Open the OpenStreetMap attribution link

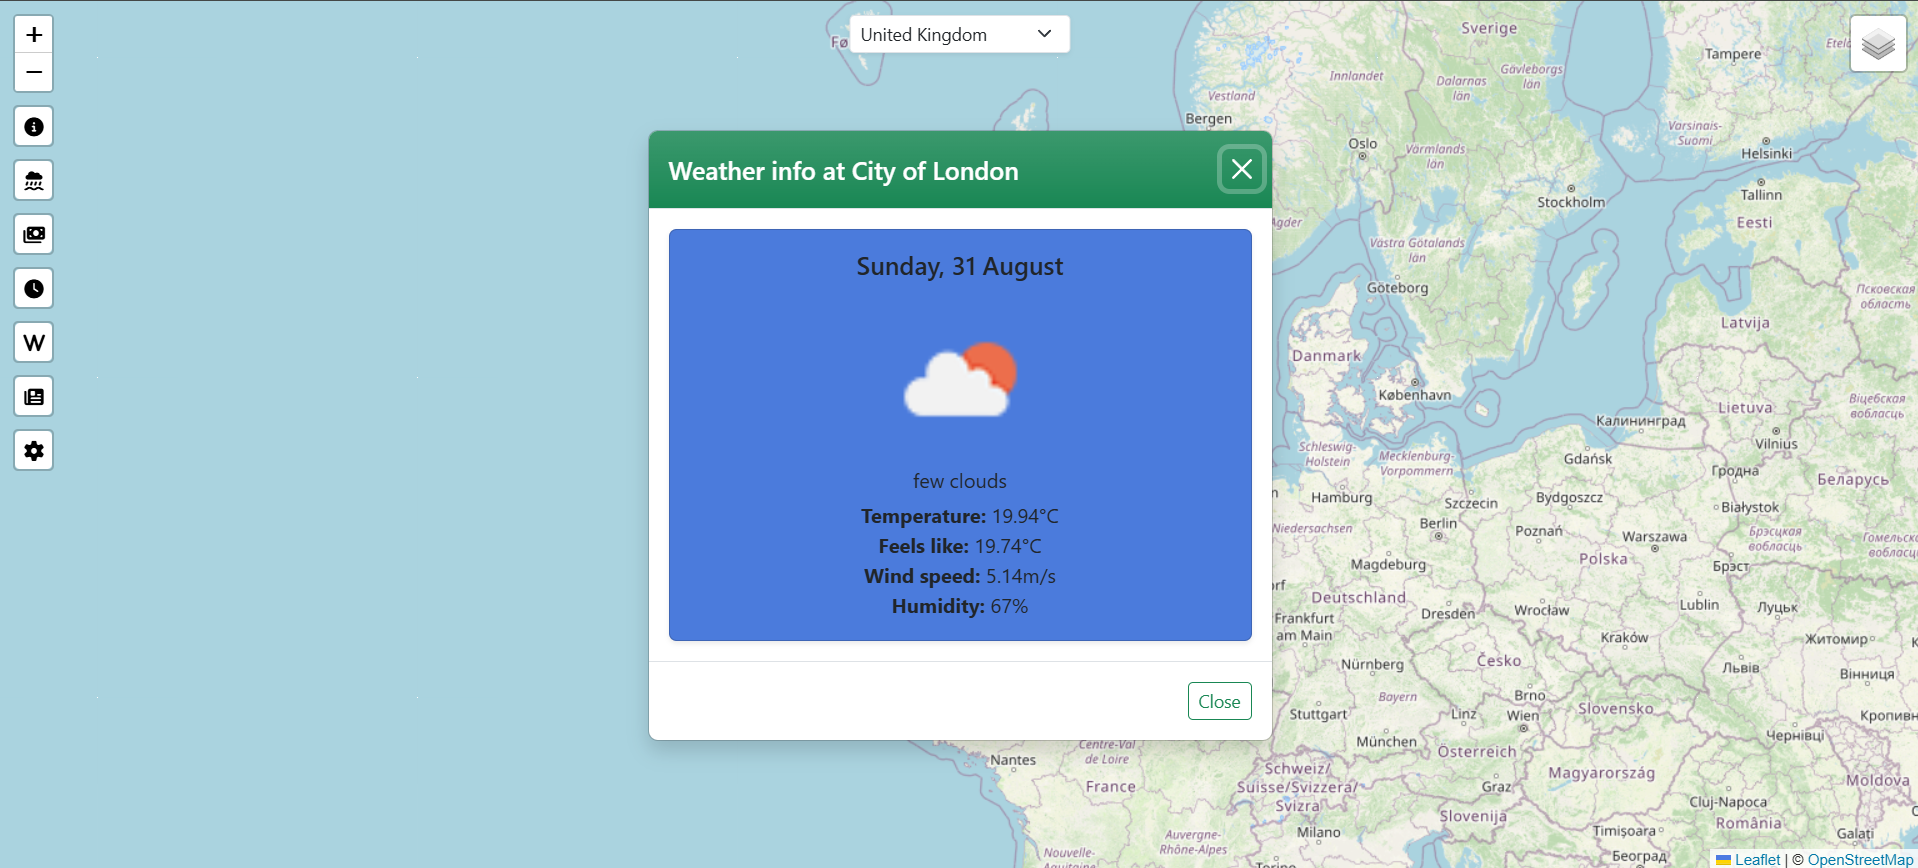(x=1859, y=860)
